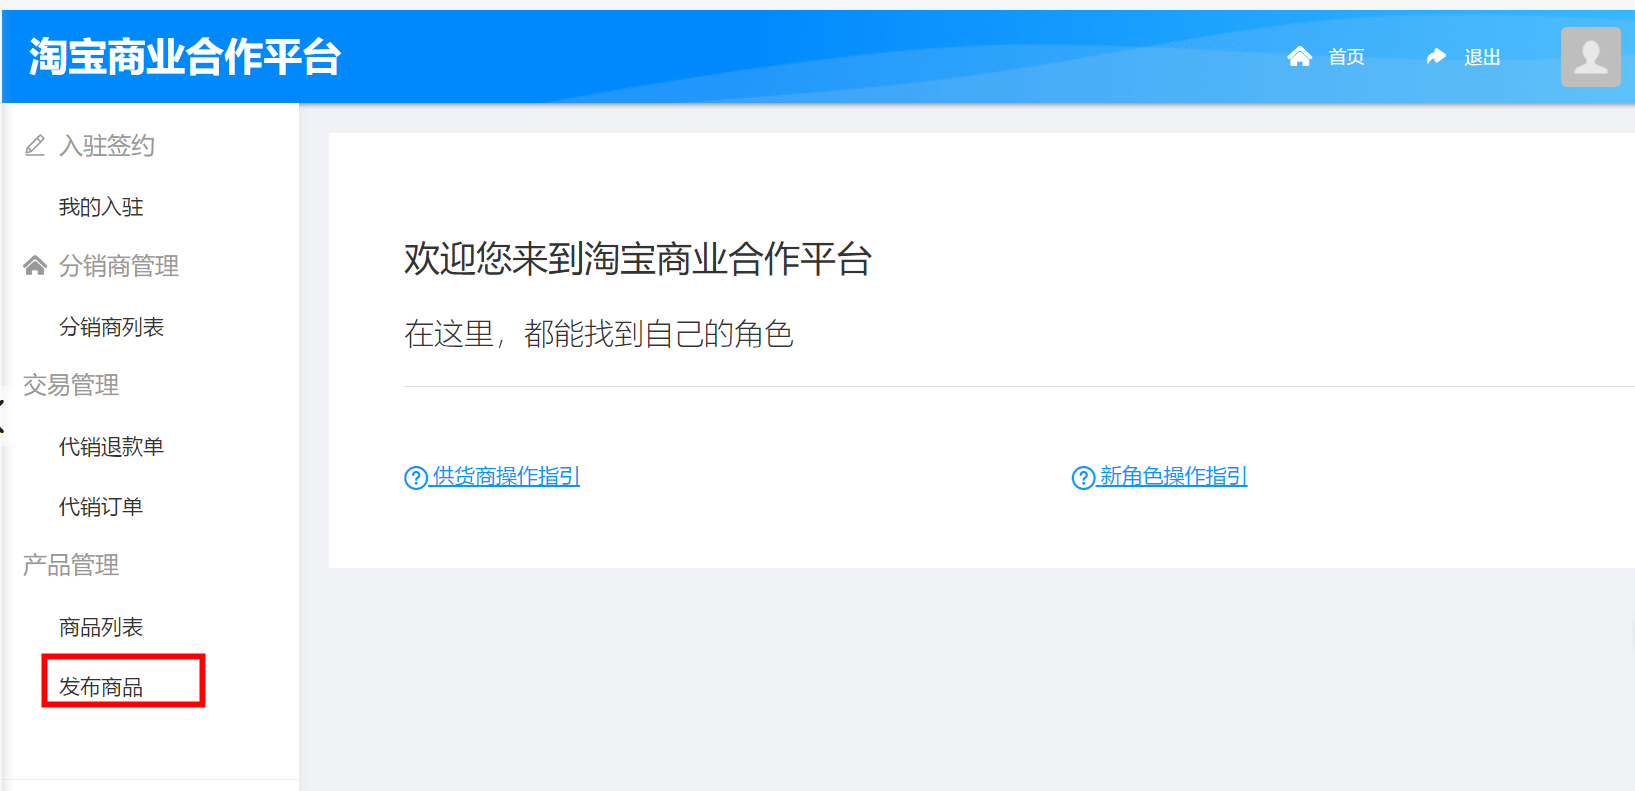Click the 退出 logout text
The width and height of the screenshot is (1635, 791).
[1482, 57]
